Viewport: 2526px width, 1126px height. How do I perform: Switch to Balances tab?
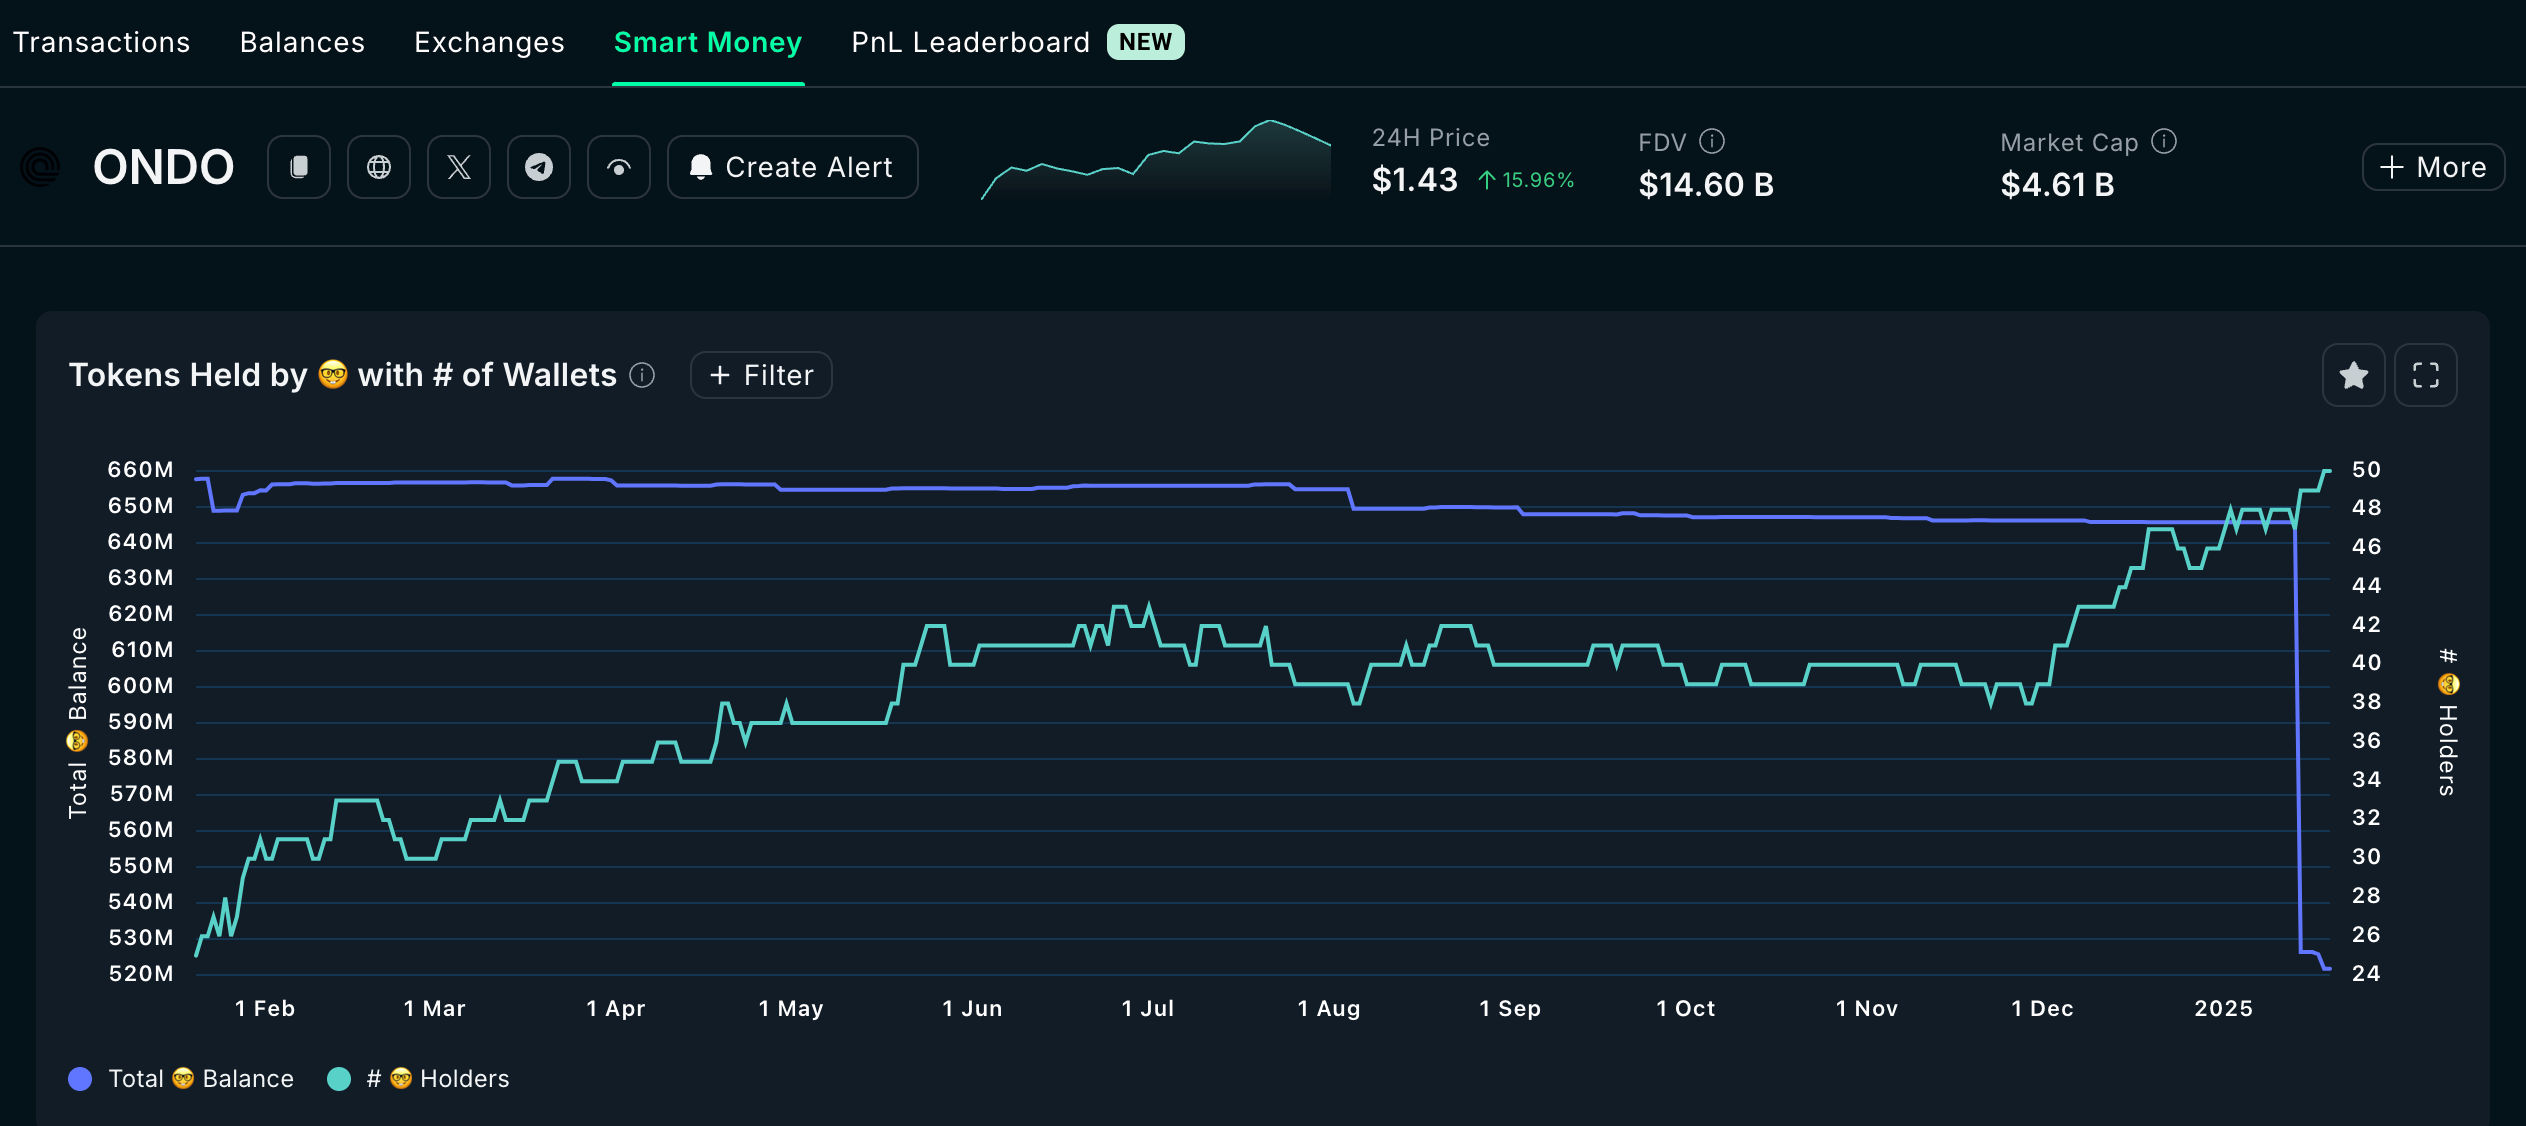point(302,42)
